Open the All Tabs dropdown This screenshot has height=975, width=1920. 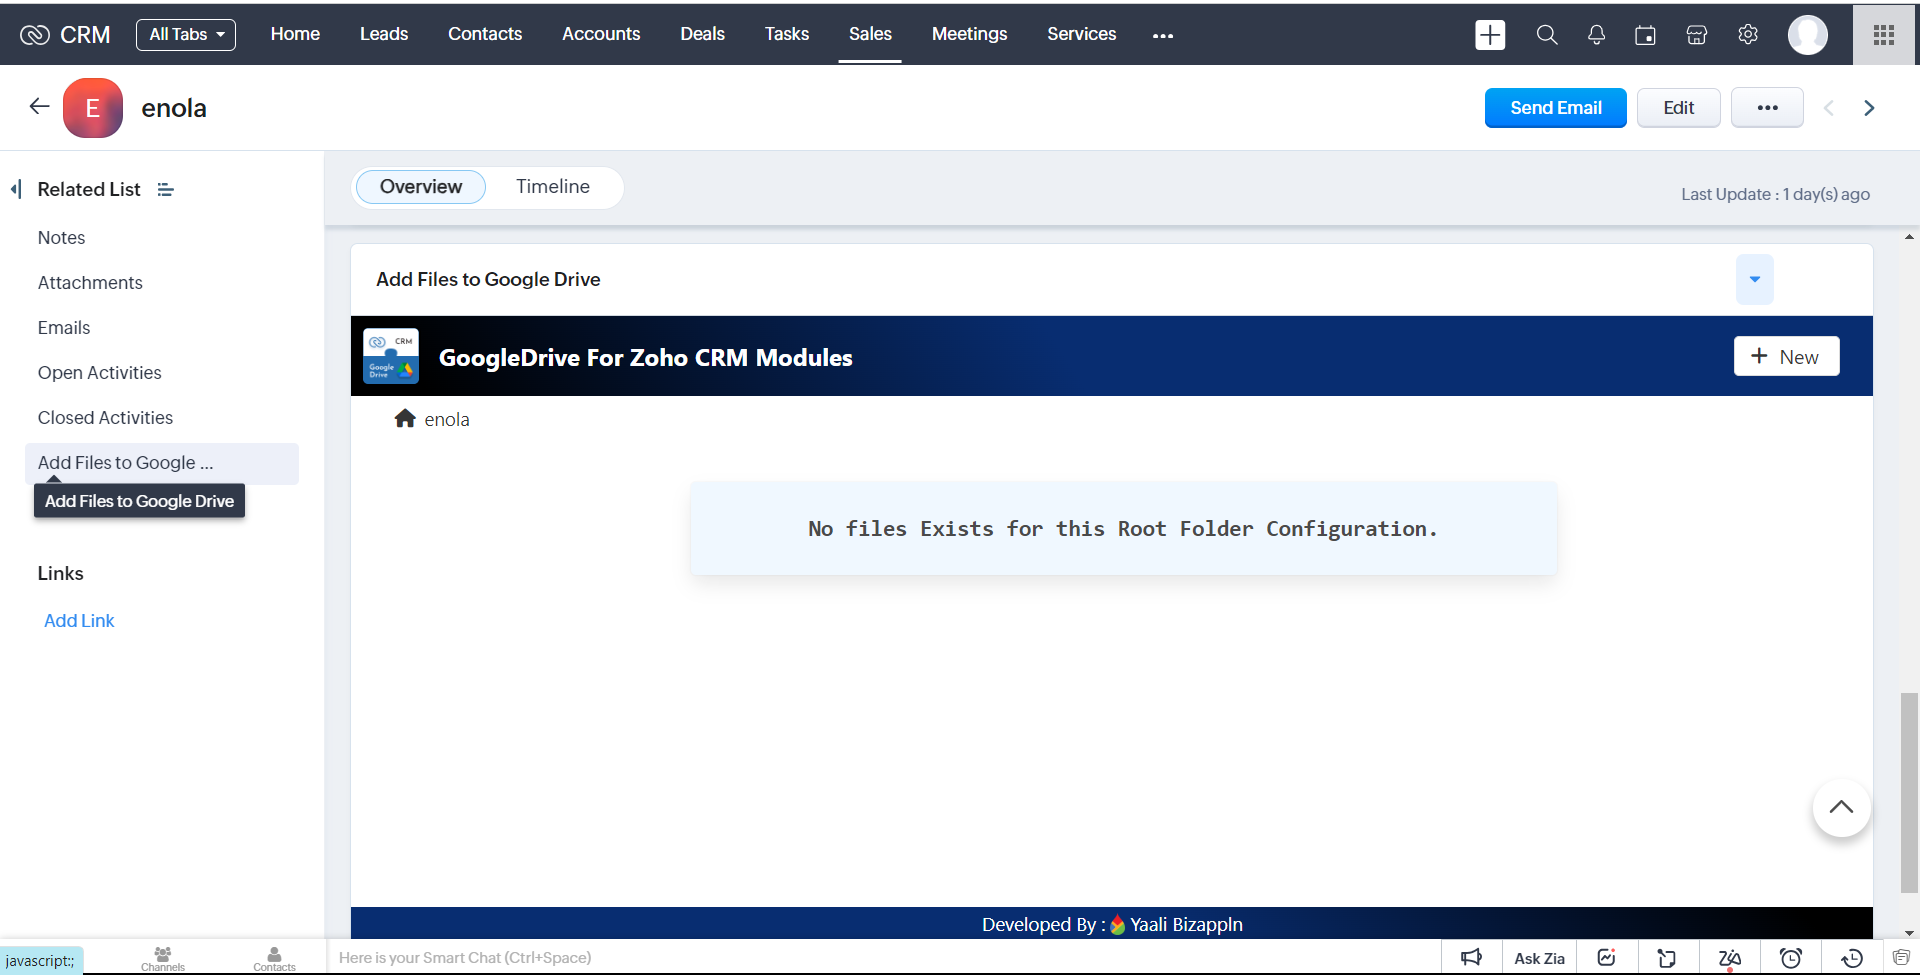pyautogui.click(x=186, y=35)
